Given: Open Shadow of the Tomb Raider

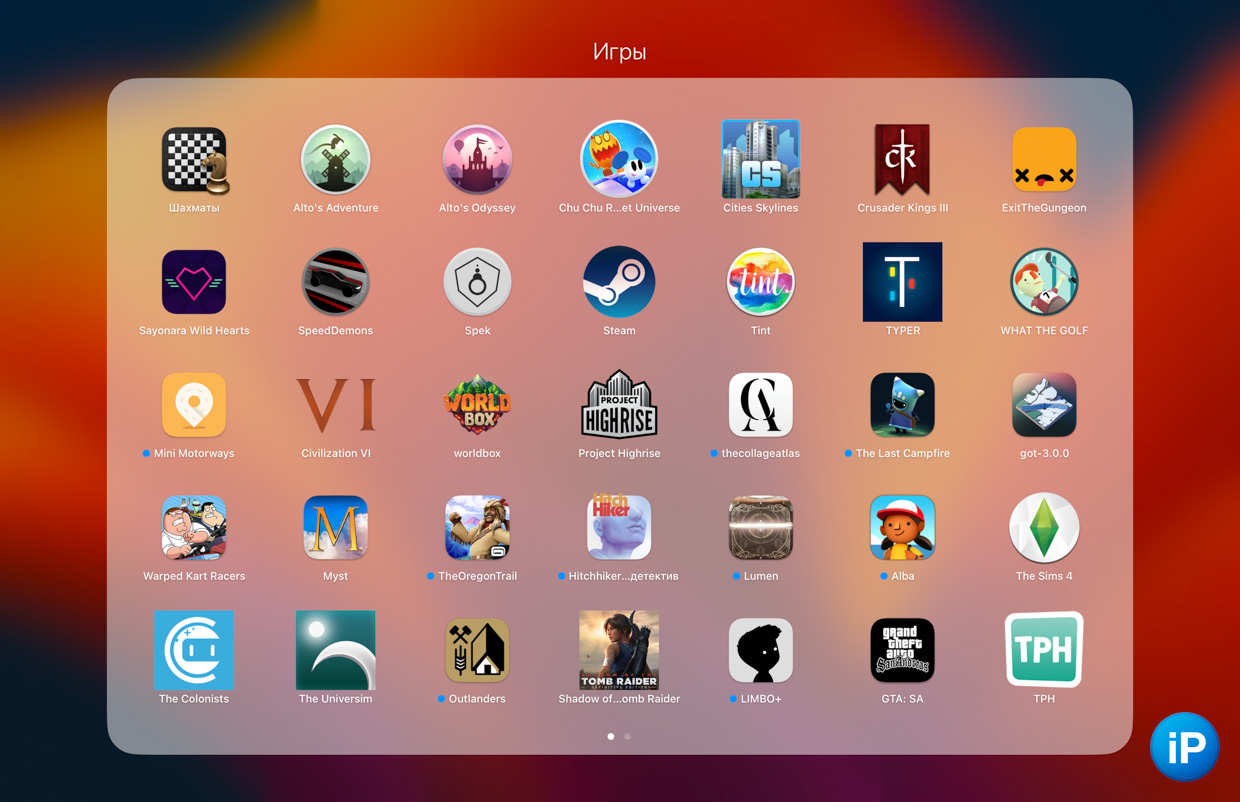Looking at the screenshot, I should 619,650.
